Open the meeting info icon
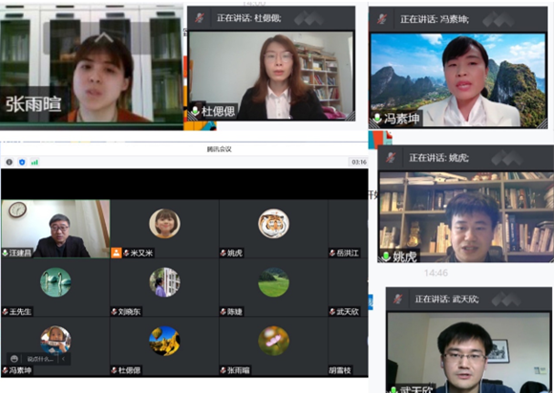The image size is (554, 393). click(9, 162)
